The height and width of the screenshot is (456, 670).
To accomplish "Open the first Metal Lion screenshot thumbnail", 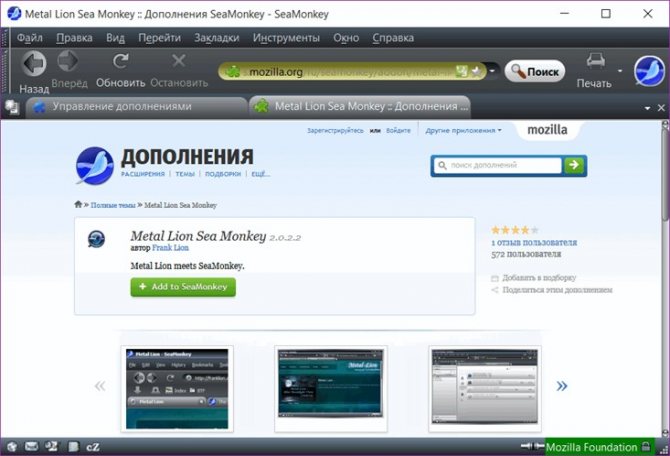I will point(177,388).
